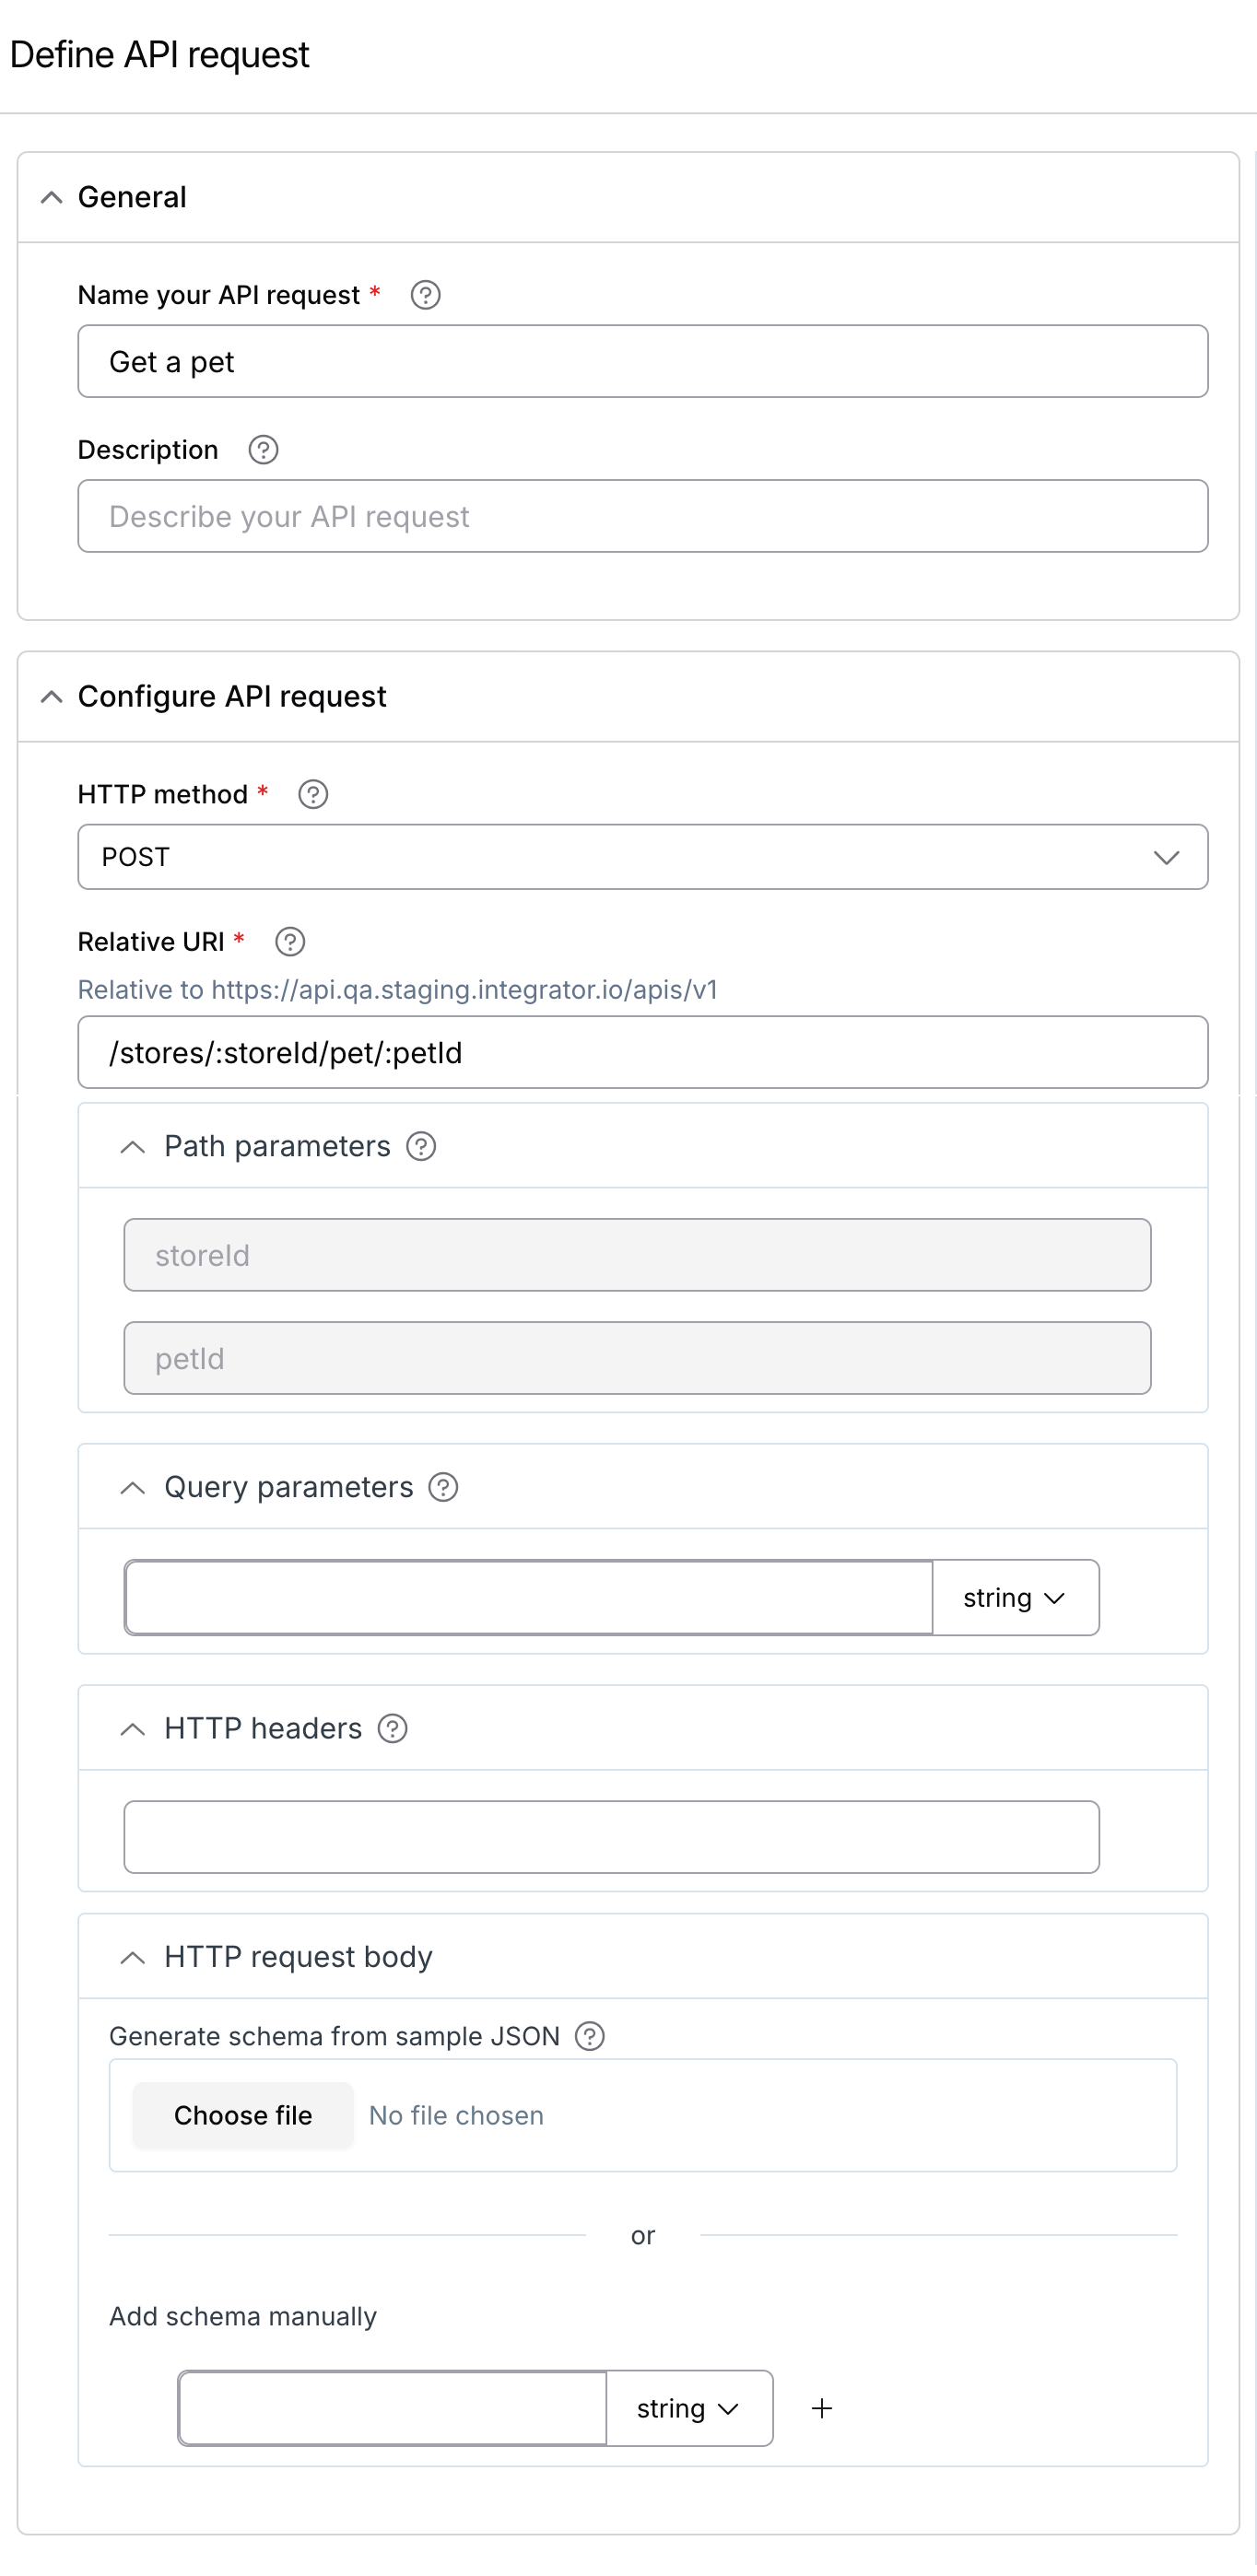Collapse the Configure API request section
Image resolution: width=1257 pixels, height=2576 pixels.
51,696
